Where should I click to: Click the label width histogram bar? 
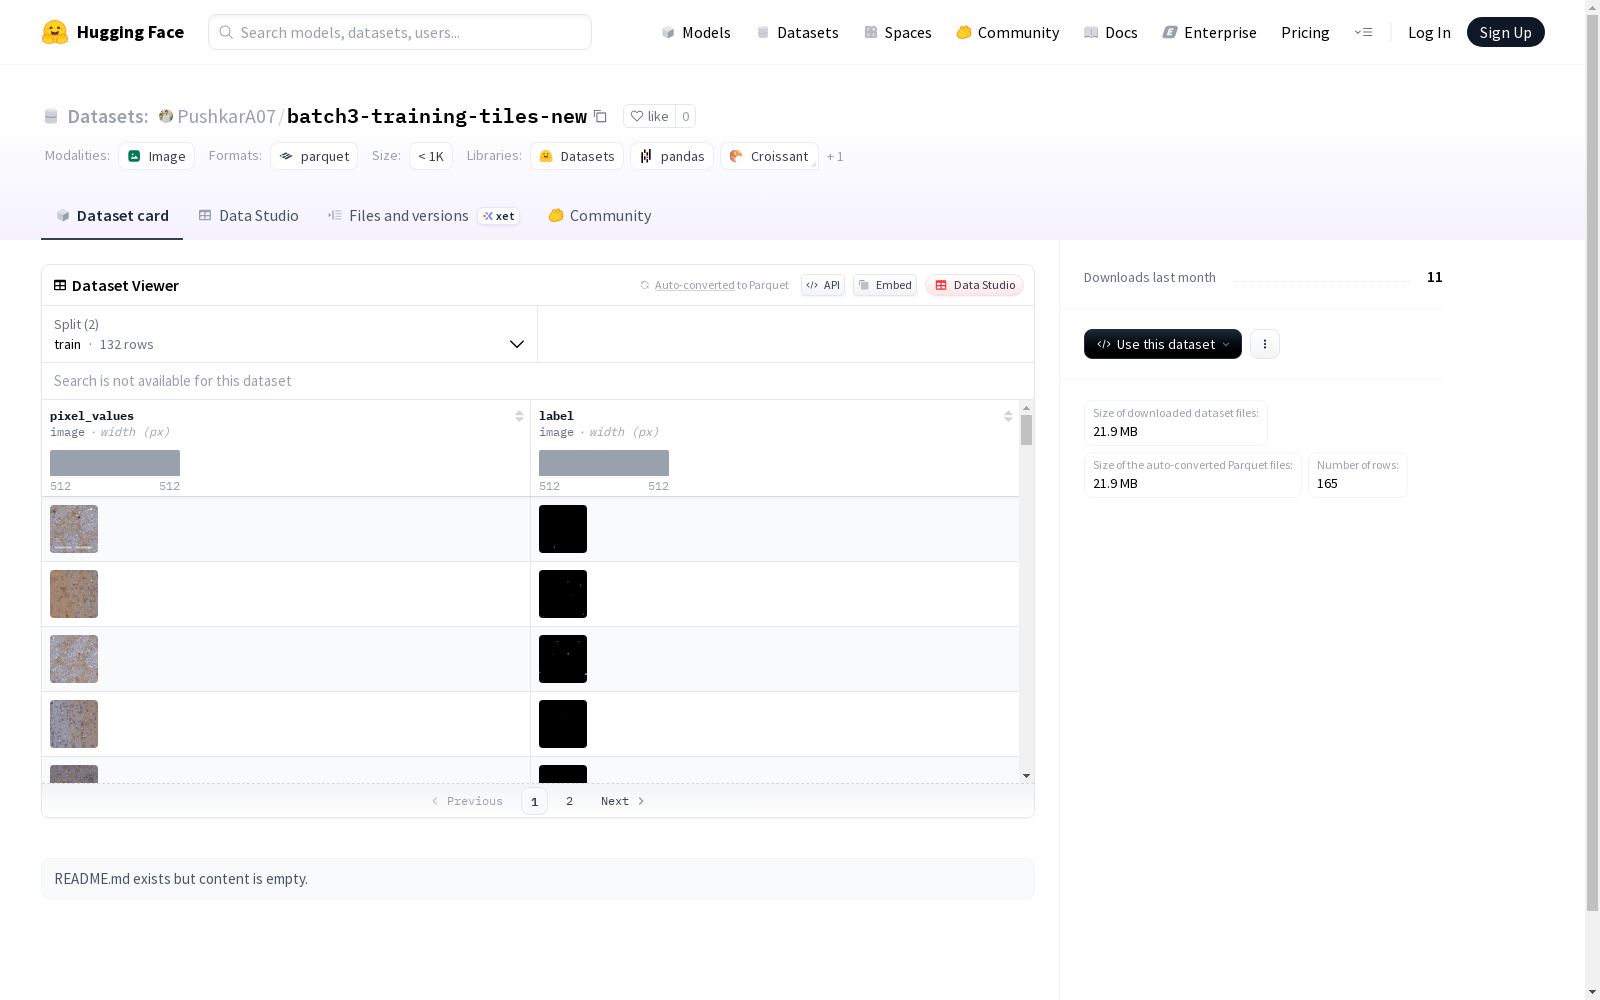coord(604,463)
